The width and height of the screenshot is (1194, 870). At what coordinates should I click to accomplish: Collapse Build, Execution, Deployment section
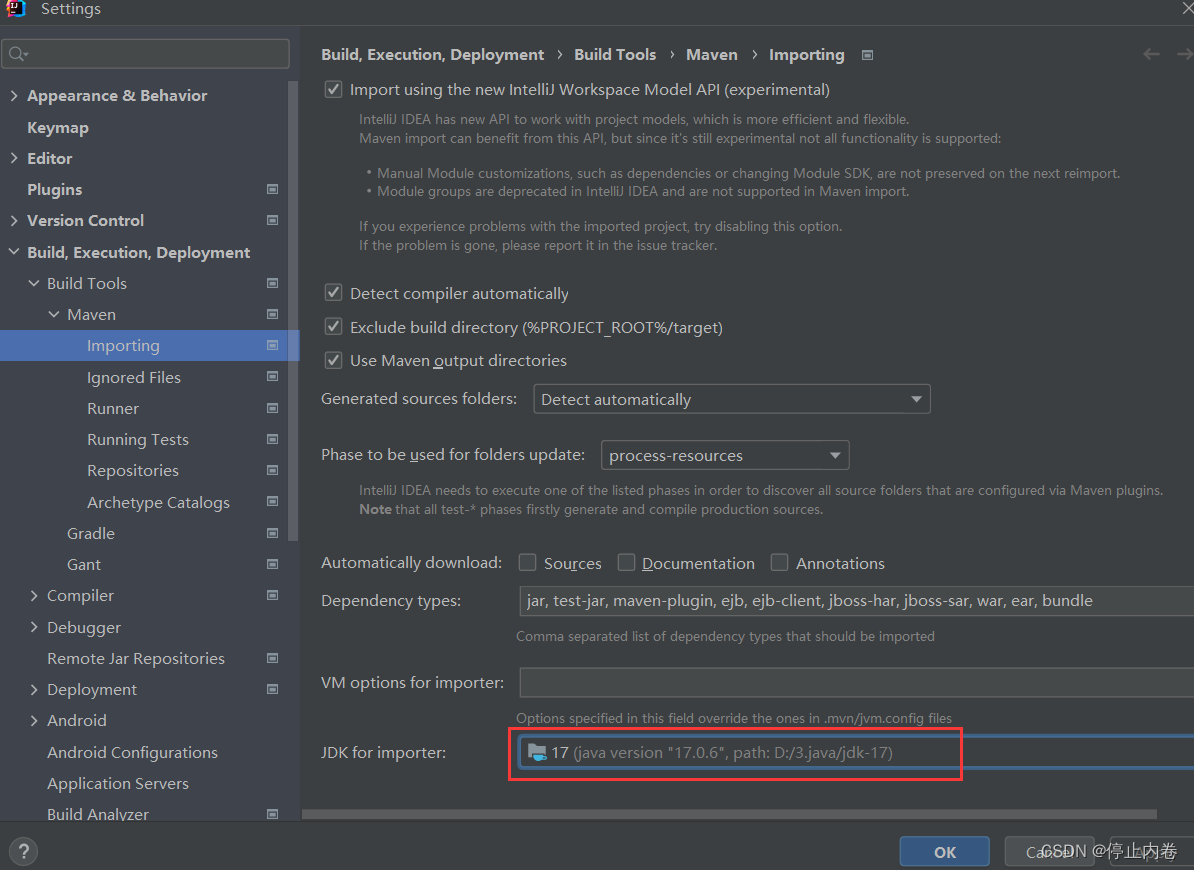[x=14, y=251]
